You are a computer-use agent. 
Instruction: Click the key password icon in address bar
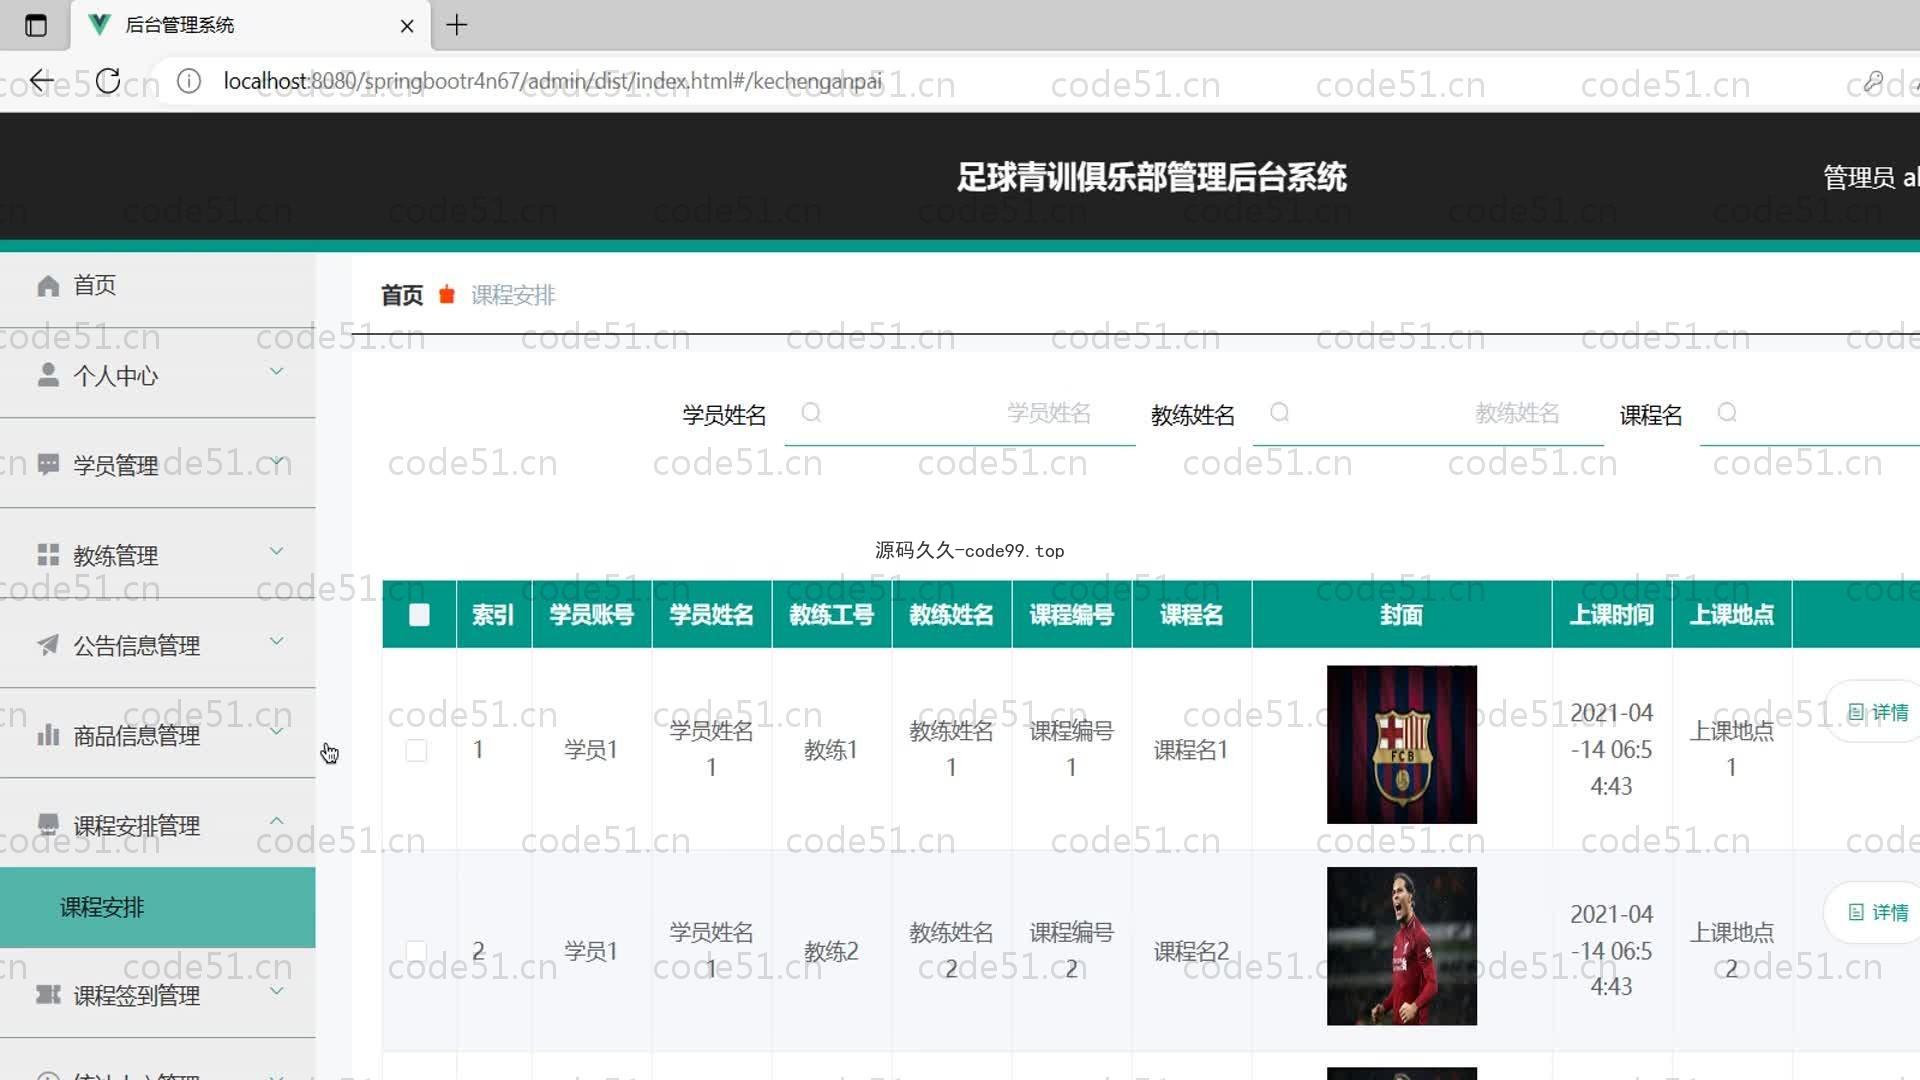pos(1873,82)
